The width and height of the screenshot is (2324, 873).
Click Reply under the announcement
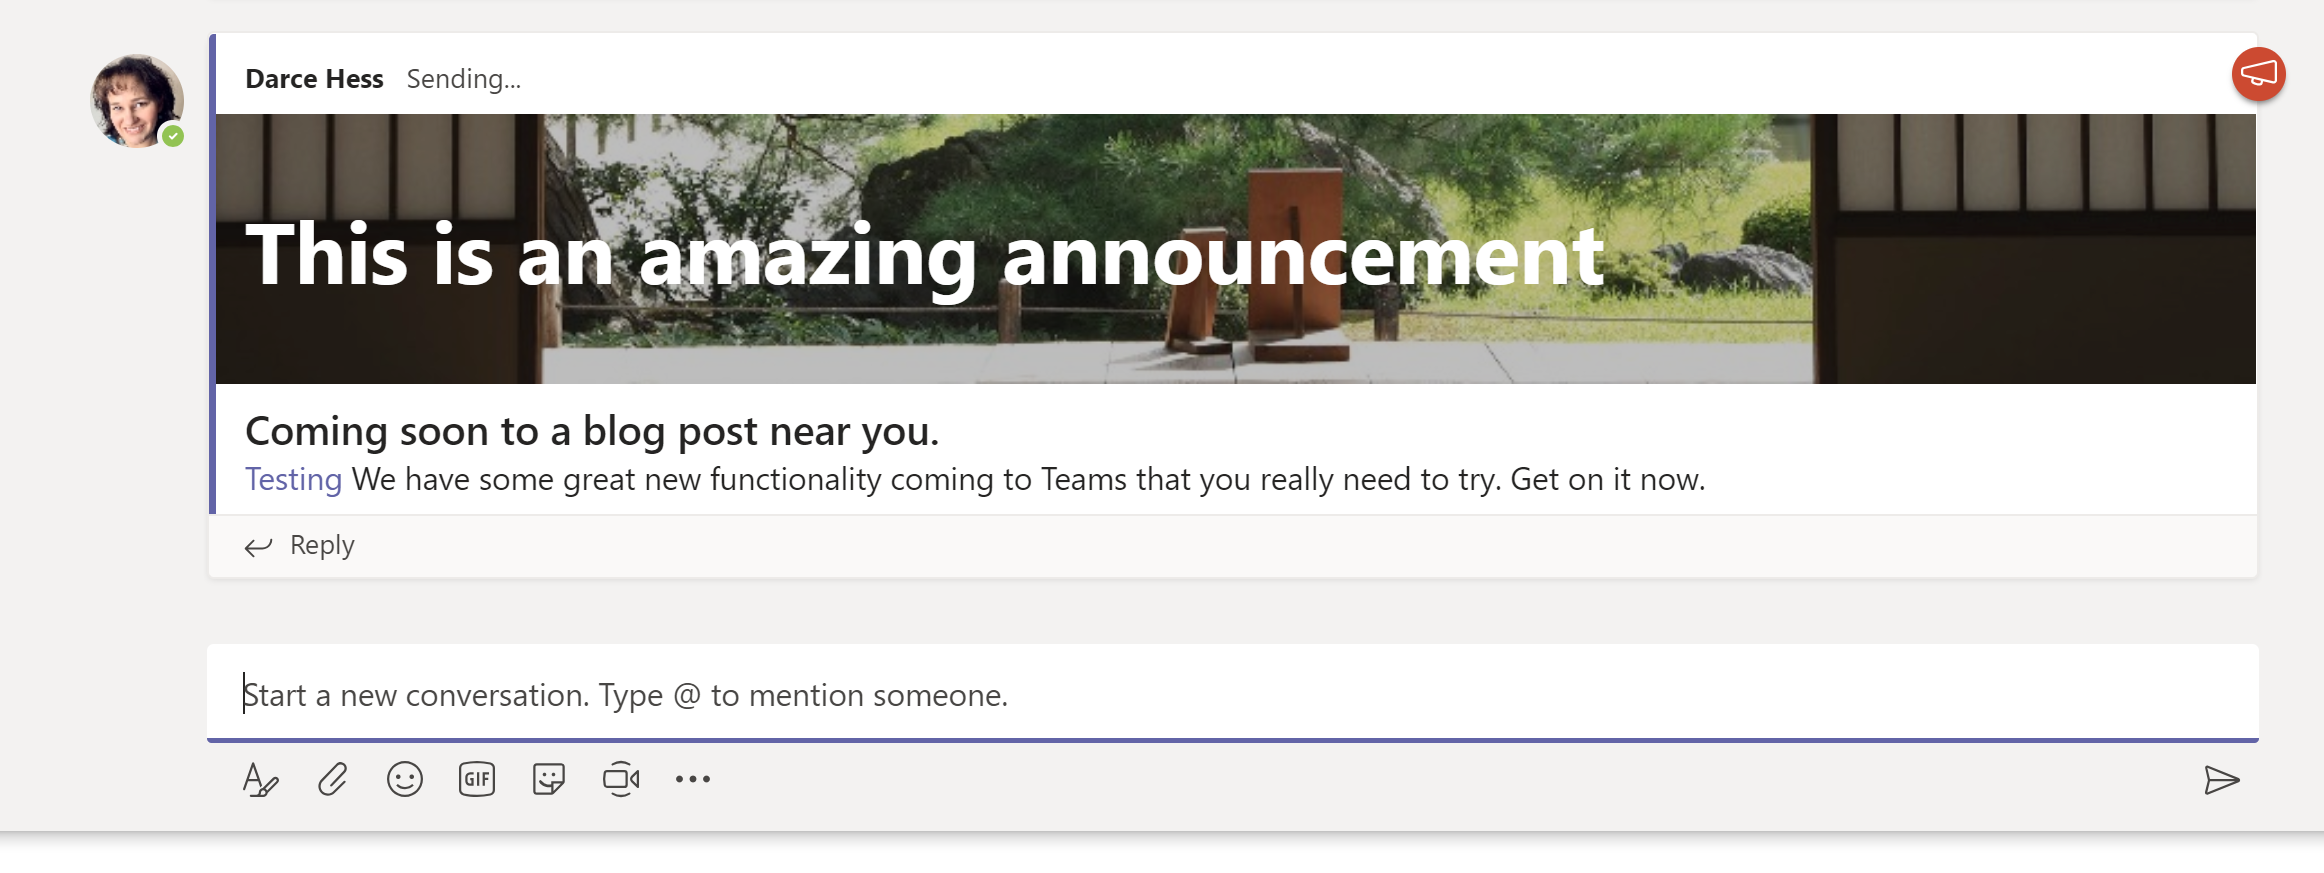point(322,545)
